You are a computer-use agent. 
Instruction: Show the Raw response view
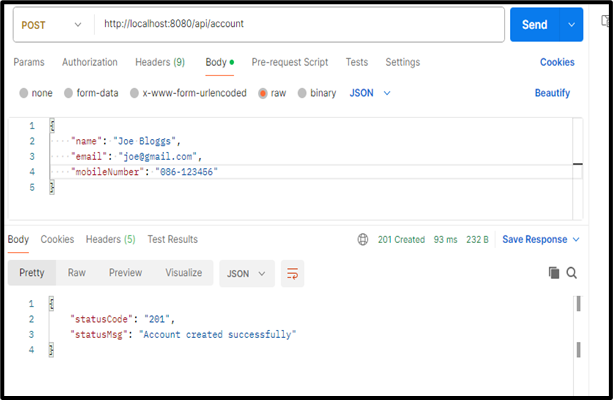76,273
